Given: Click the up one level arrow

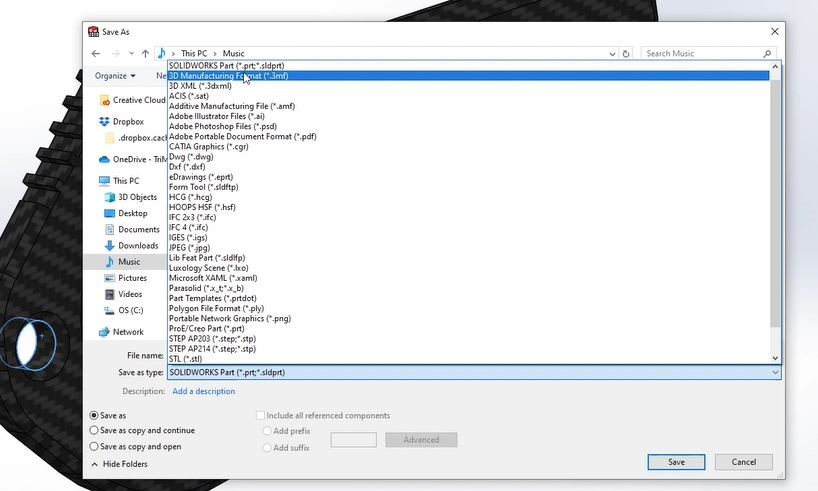Looking at the screenshot, I should pyautogui.click(x=145, y=53).
